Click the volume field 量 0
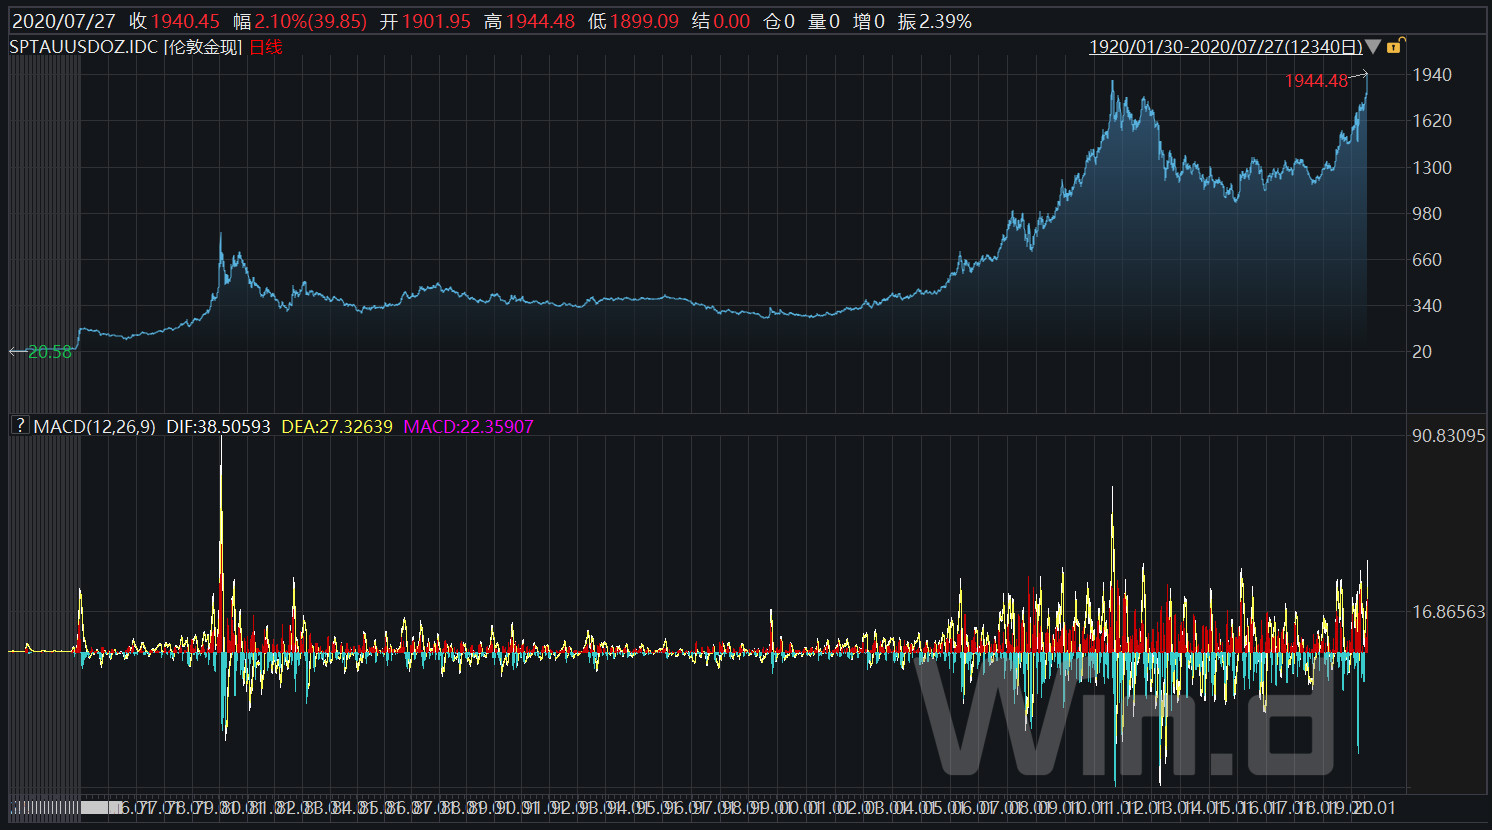Viewport: 1492px width, 830px height. pyautogui.click(x=824, y=21)
